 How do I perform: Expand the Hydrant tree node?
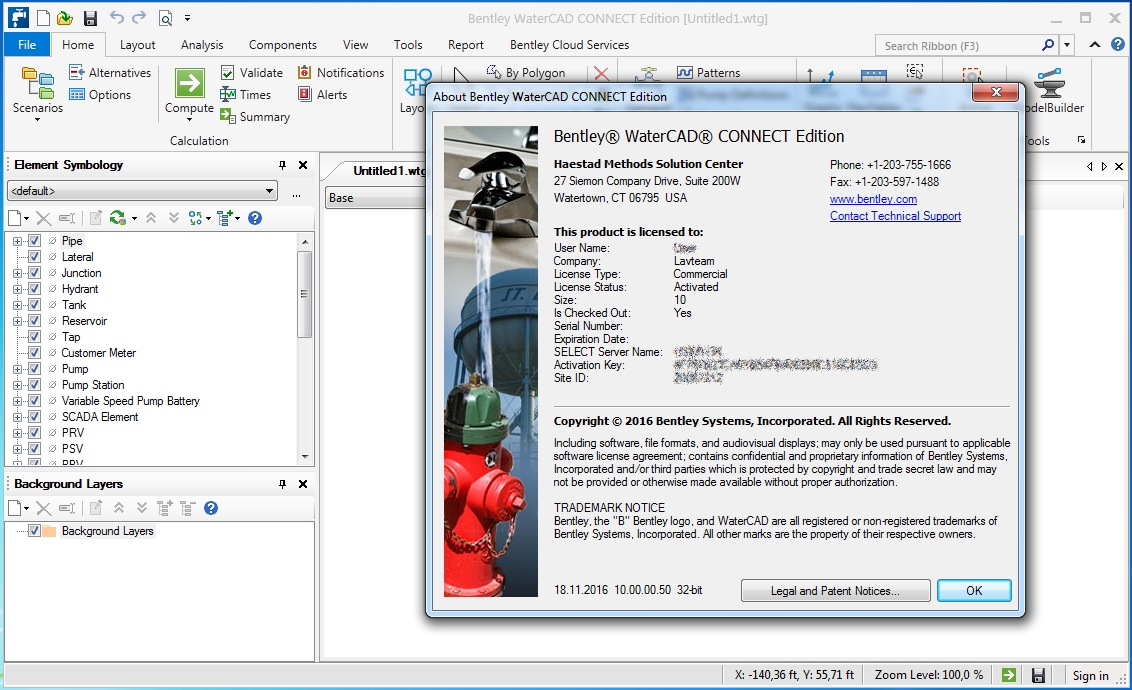[x=17, y=289]
